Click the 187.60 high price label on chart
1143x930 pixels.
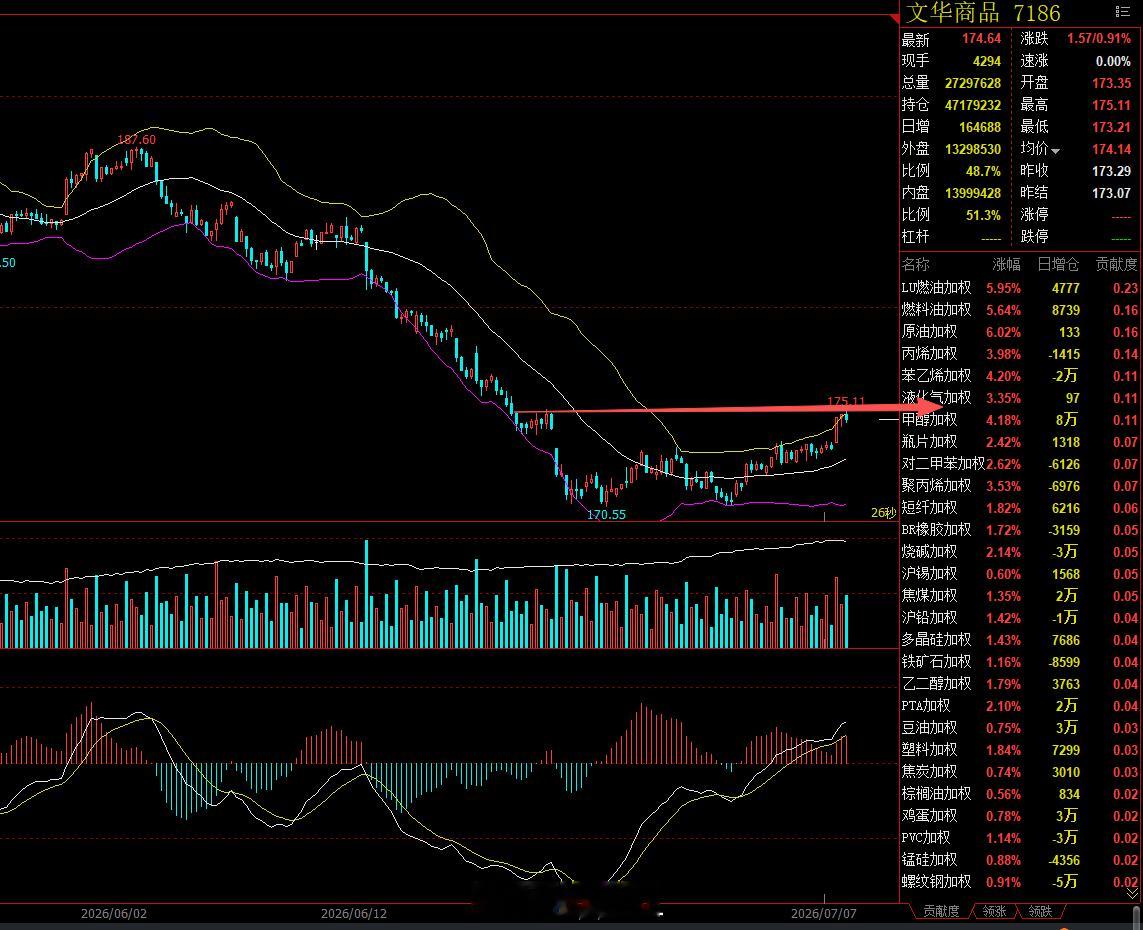click(136, 139)
